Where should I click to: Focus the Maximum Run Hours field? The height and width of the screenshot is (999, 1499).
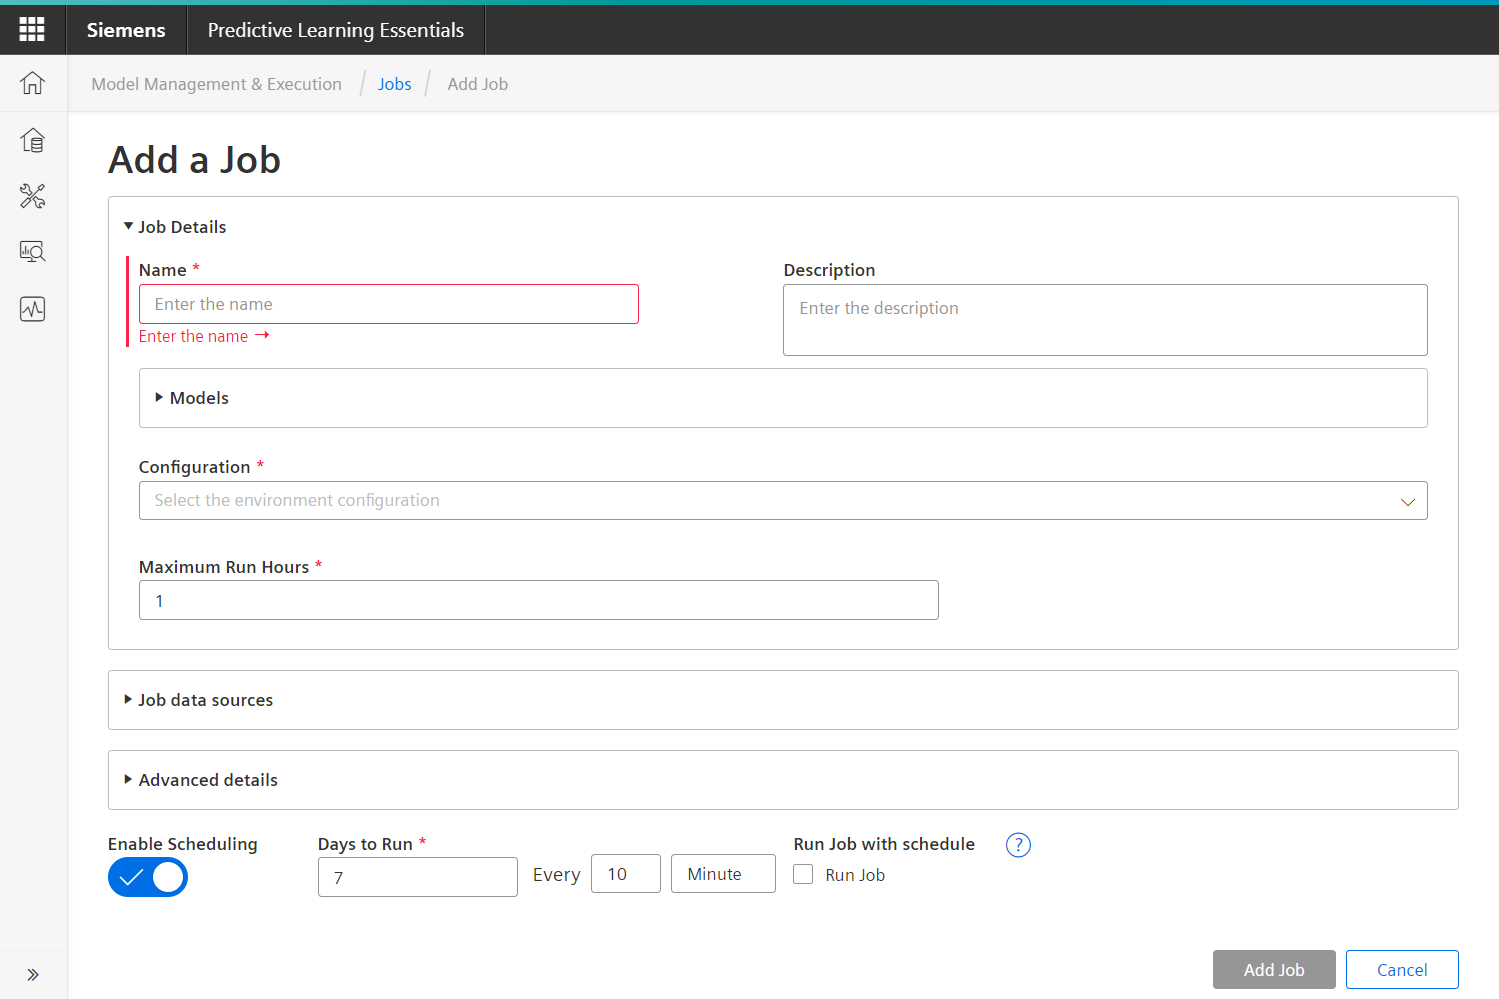[x=539, y=600]
